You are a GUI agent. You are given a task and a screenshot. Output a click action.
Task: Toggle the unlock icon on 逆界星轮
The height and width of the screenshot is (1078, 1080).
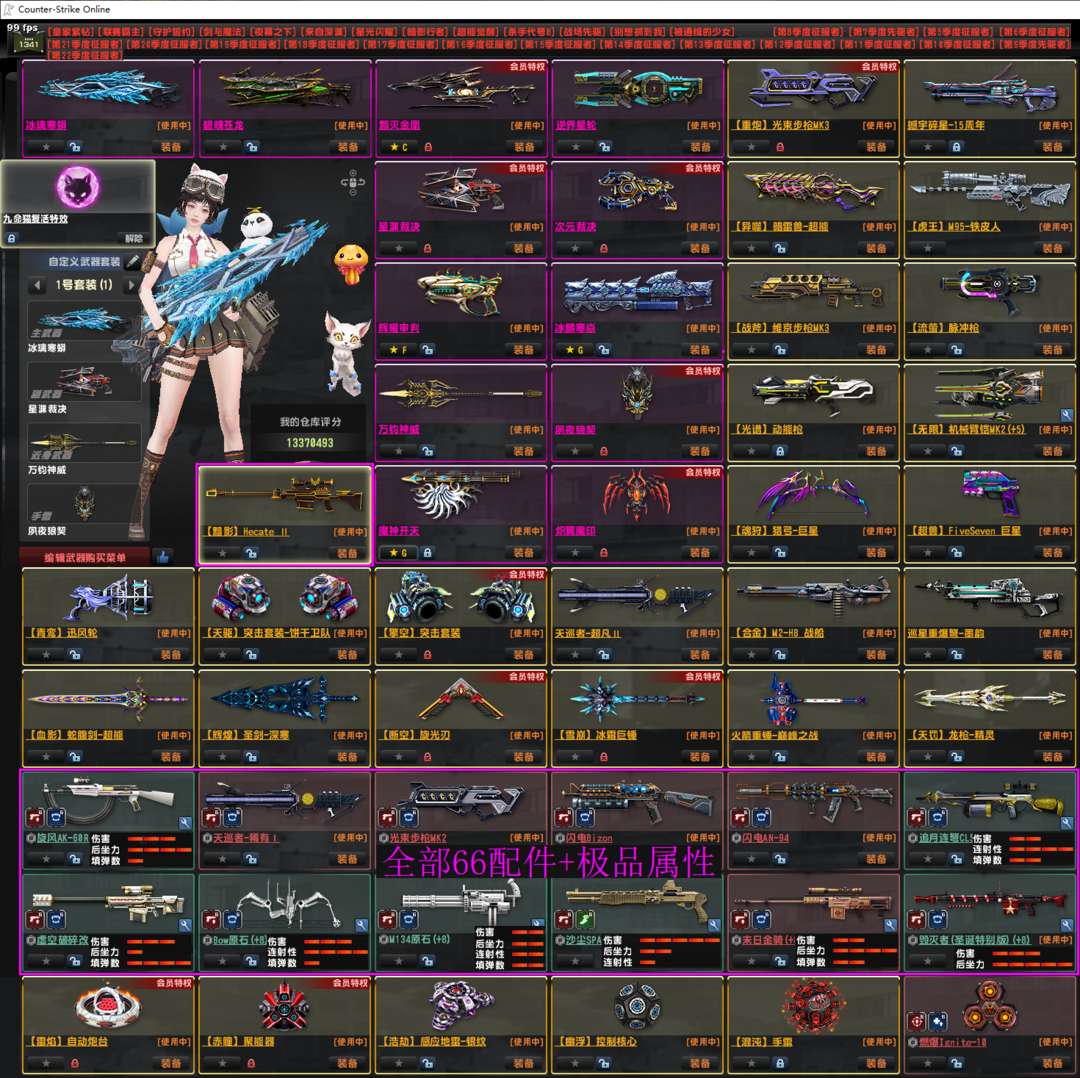(x=604, y=147)
